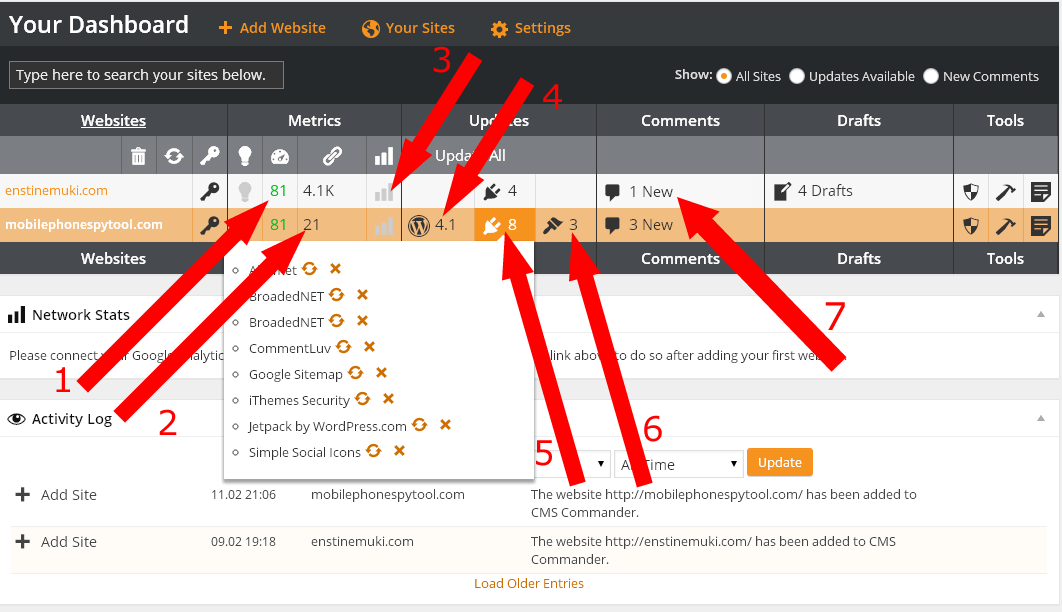The image size is (1062, 612).
Task: Click the bar chart icon in the mobilephonespytool.com row
Action: click(x=384, y=225)
